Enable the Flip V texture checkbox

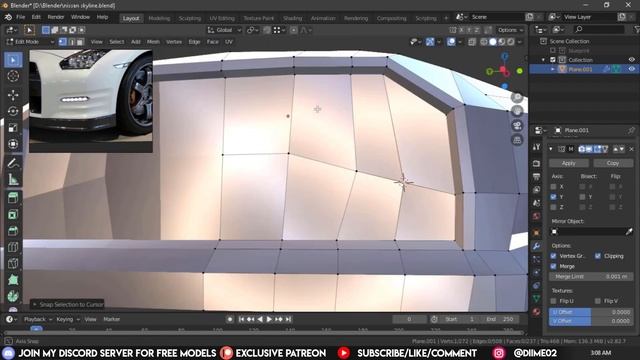pyautogui.click(x=598, y=301)
